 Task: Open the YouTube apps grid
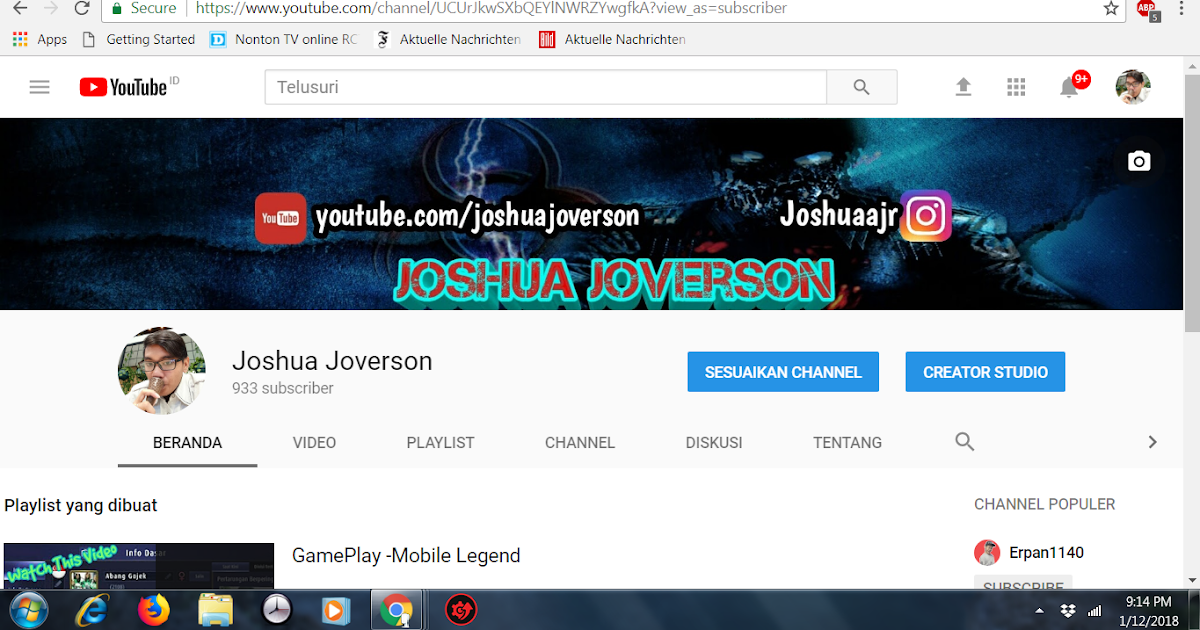(1016, 87)
